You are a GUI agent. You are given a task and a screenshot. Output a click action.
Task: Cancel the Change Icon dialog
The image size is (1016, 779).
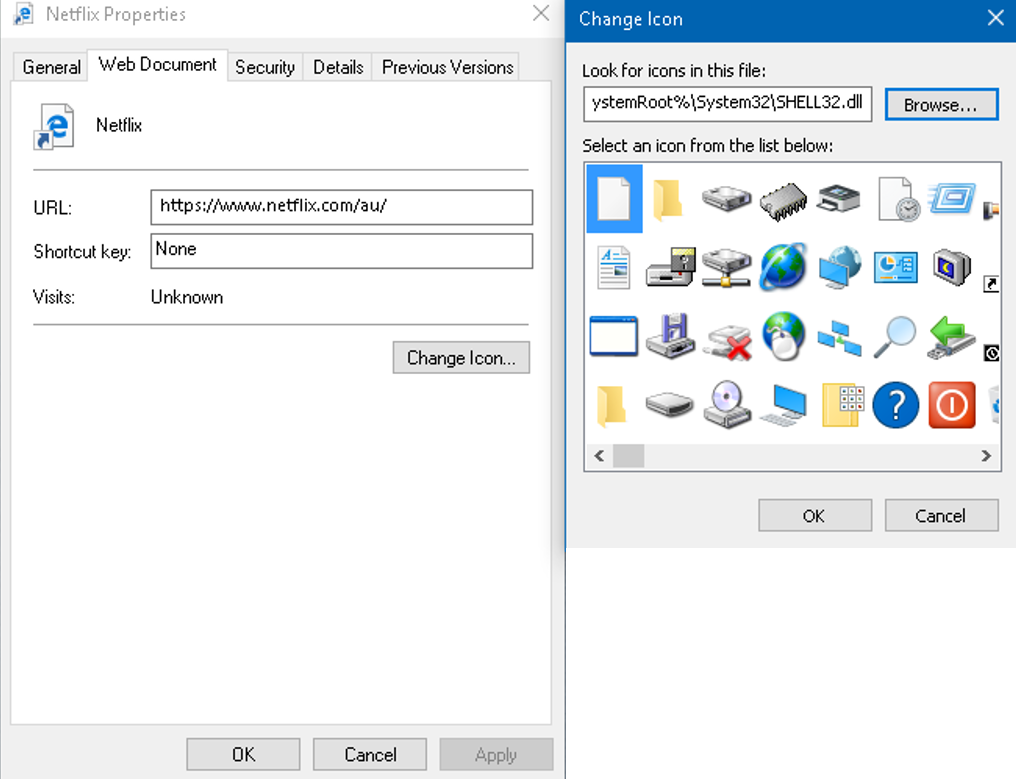click(940, 515)
